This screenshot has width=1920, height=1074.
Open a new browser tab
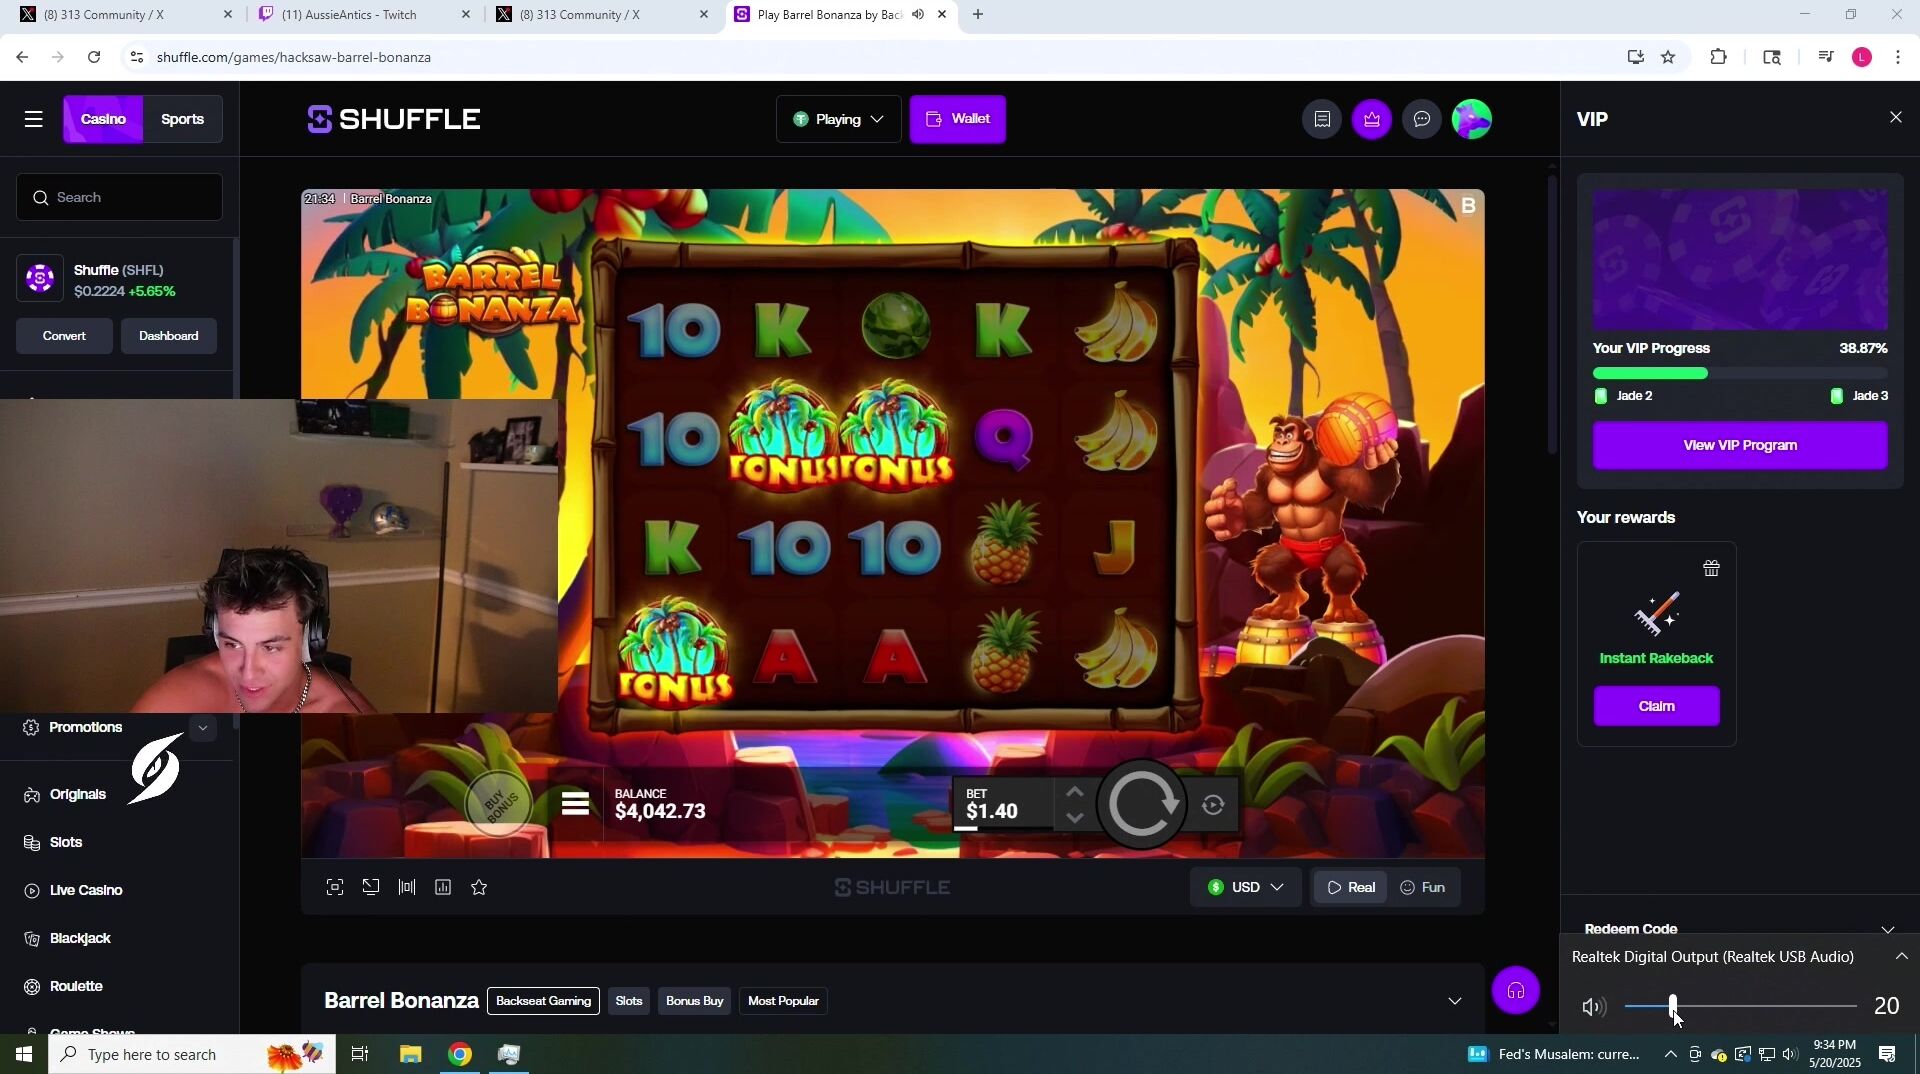pos(977,15)
